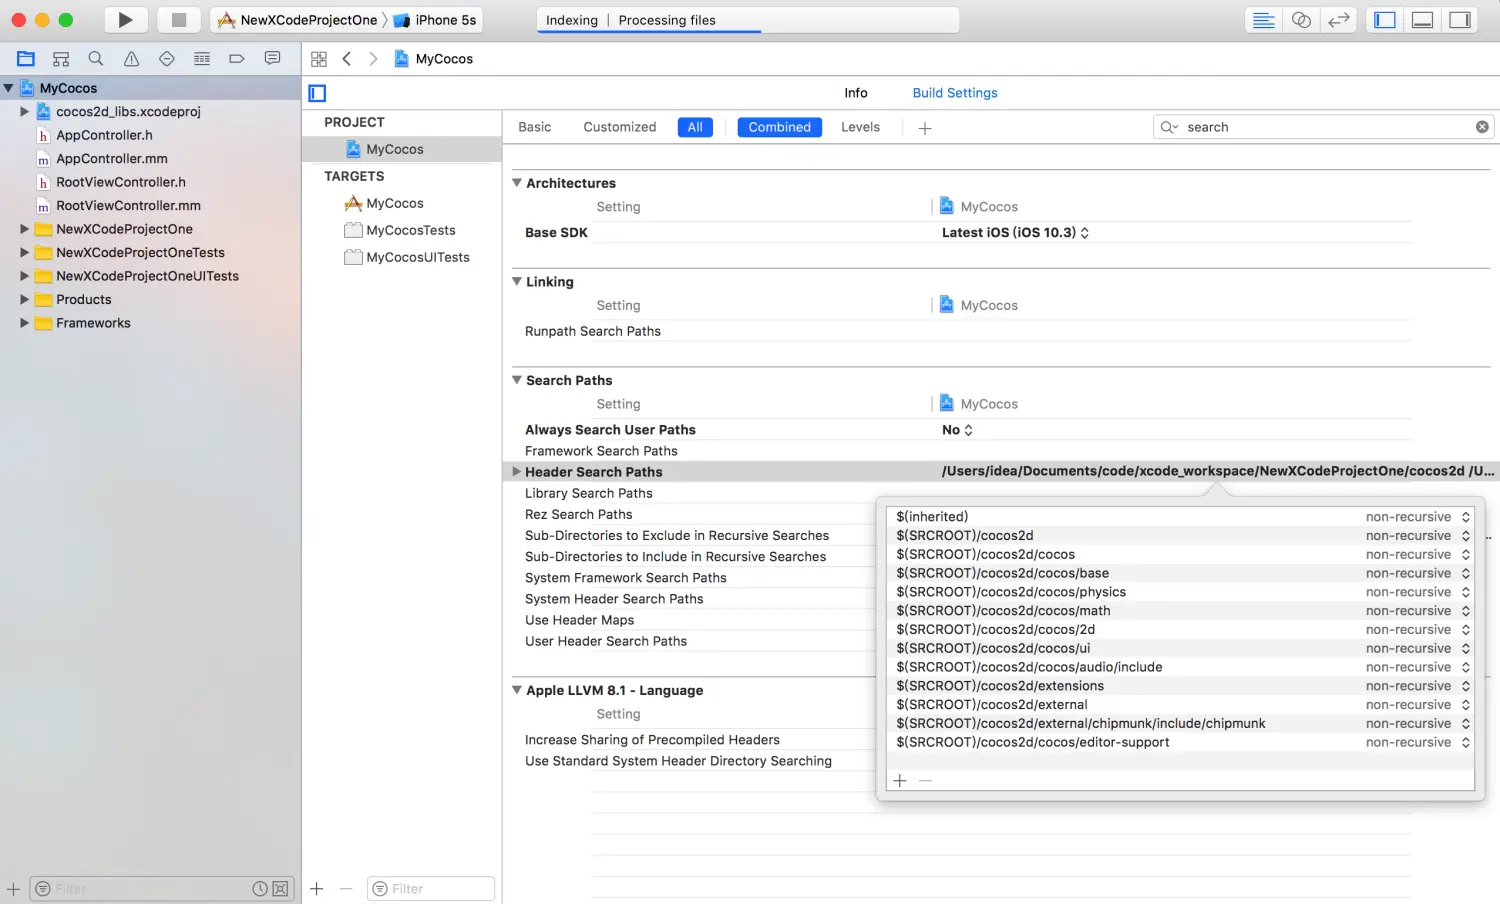1500x904 pixels.
Task: Click the search field in Build Settings
Action: (x=1325, y=127)
